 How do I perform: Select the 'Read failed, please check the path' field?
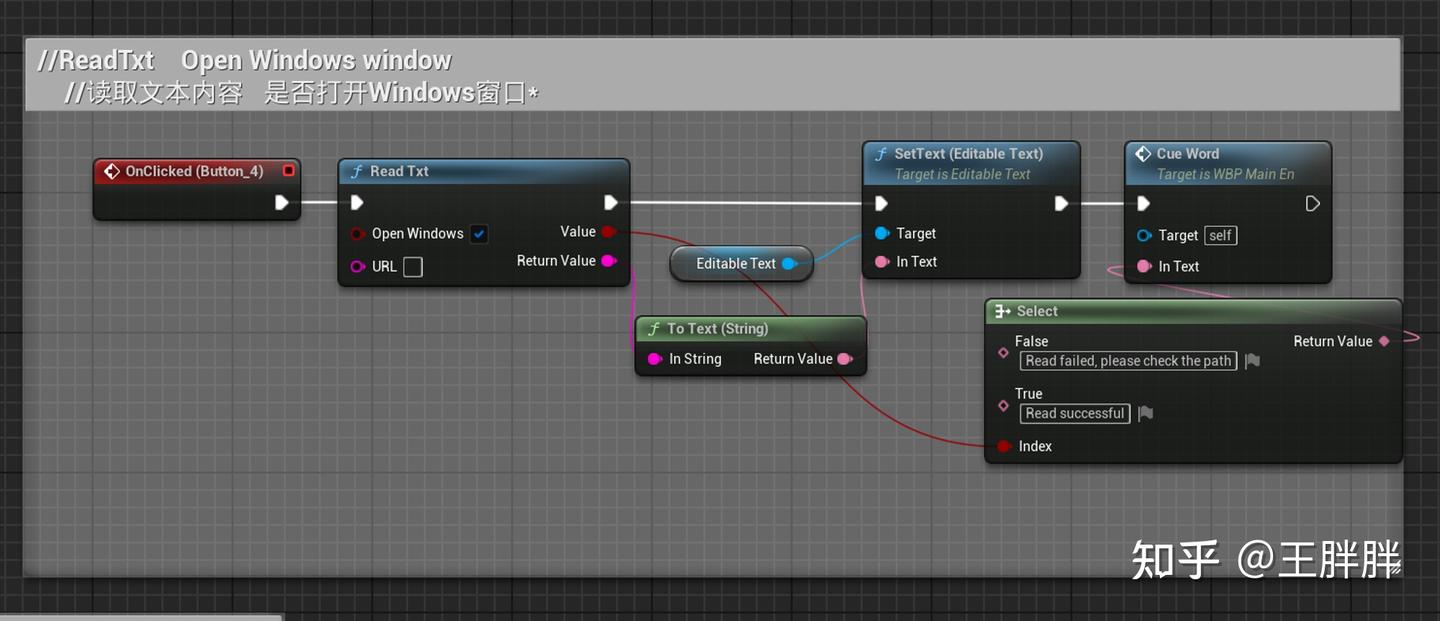click(1128, 361)
